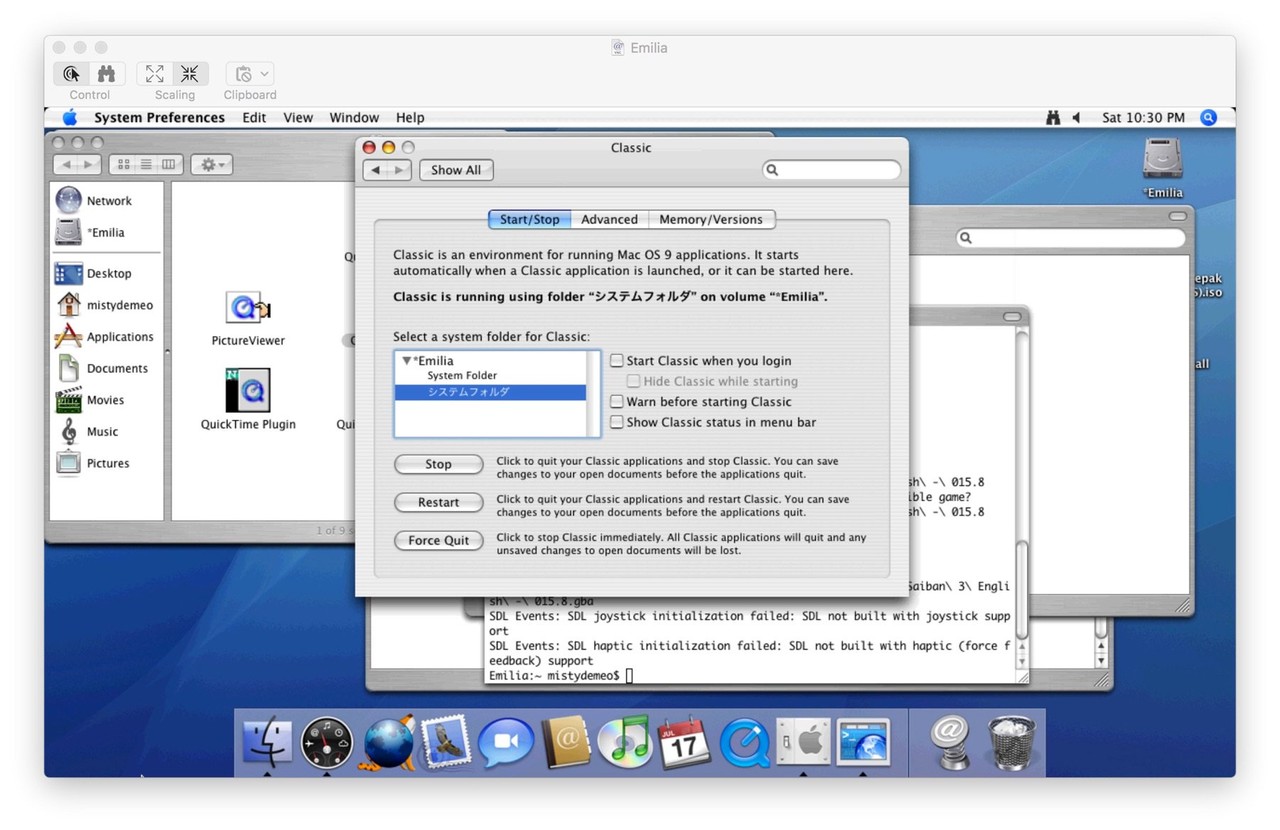Click the QuickTime Player Dock icon
This screenshot has height=830, width=1280.
click(744, 743)
